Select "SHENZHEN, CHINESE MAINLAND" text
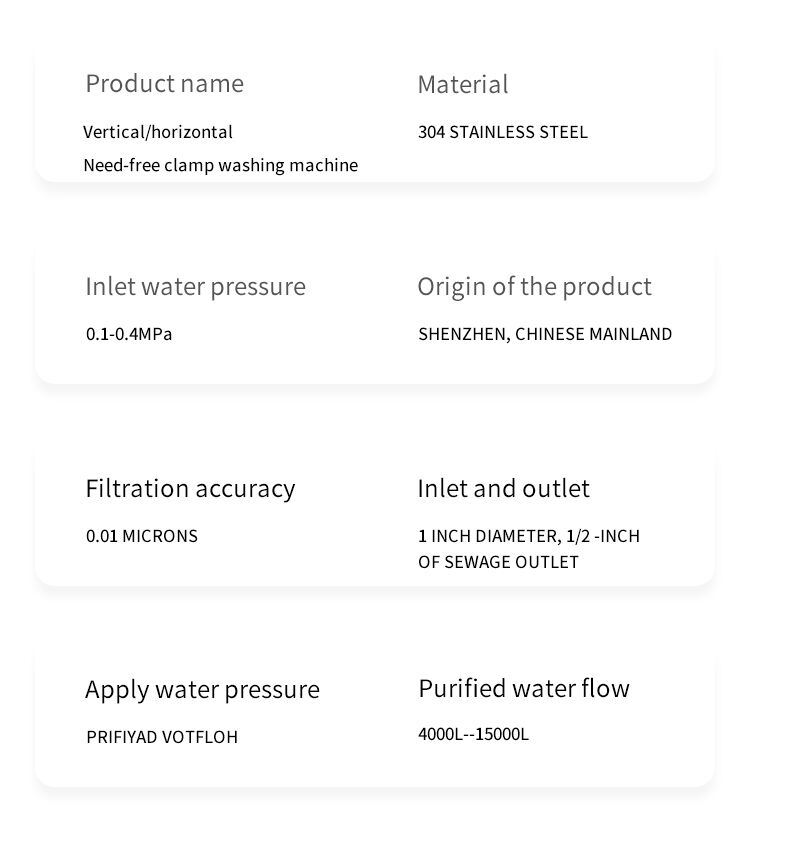790x846 pixels. coord(544,334)
